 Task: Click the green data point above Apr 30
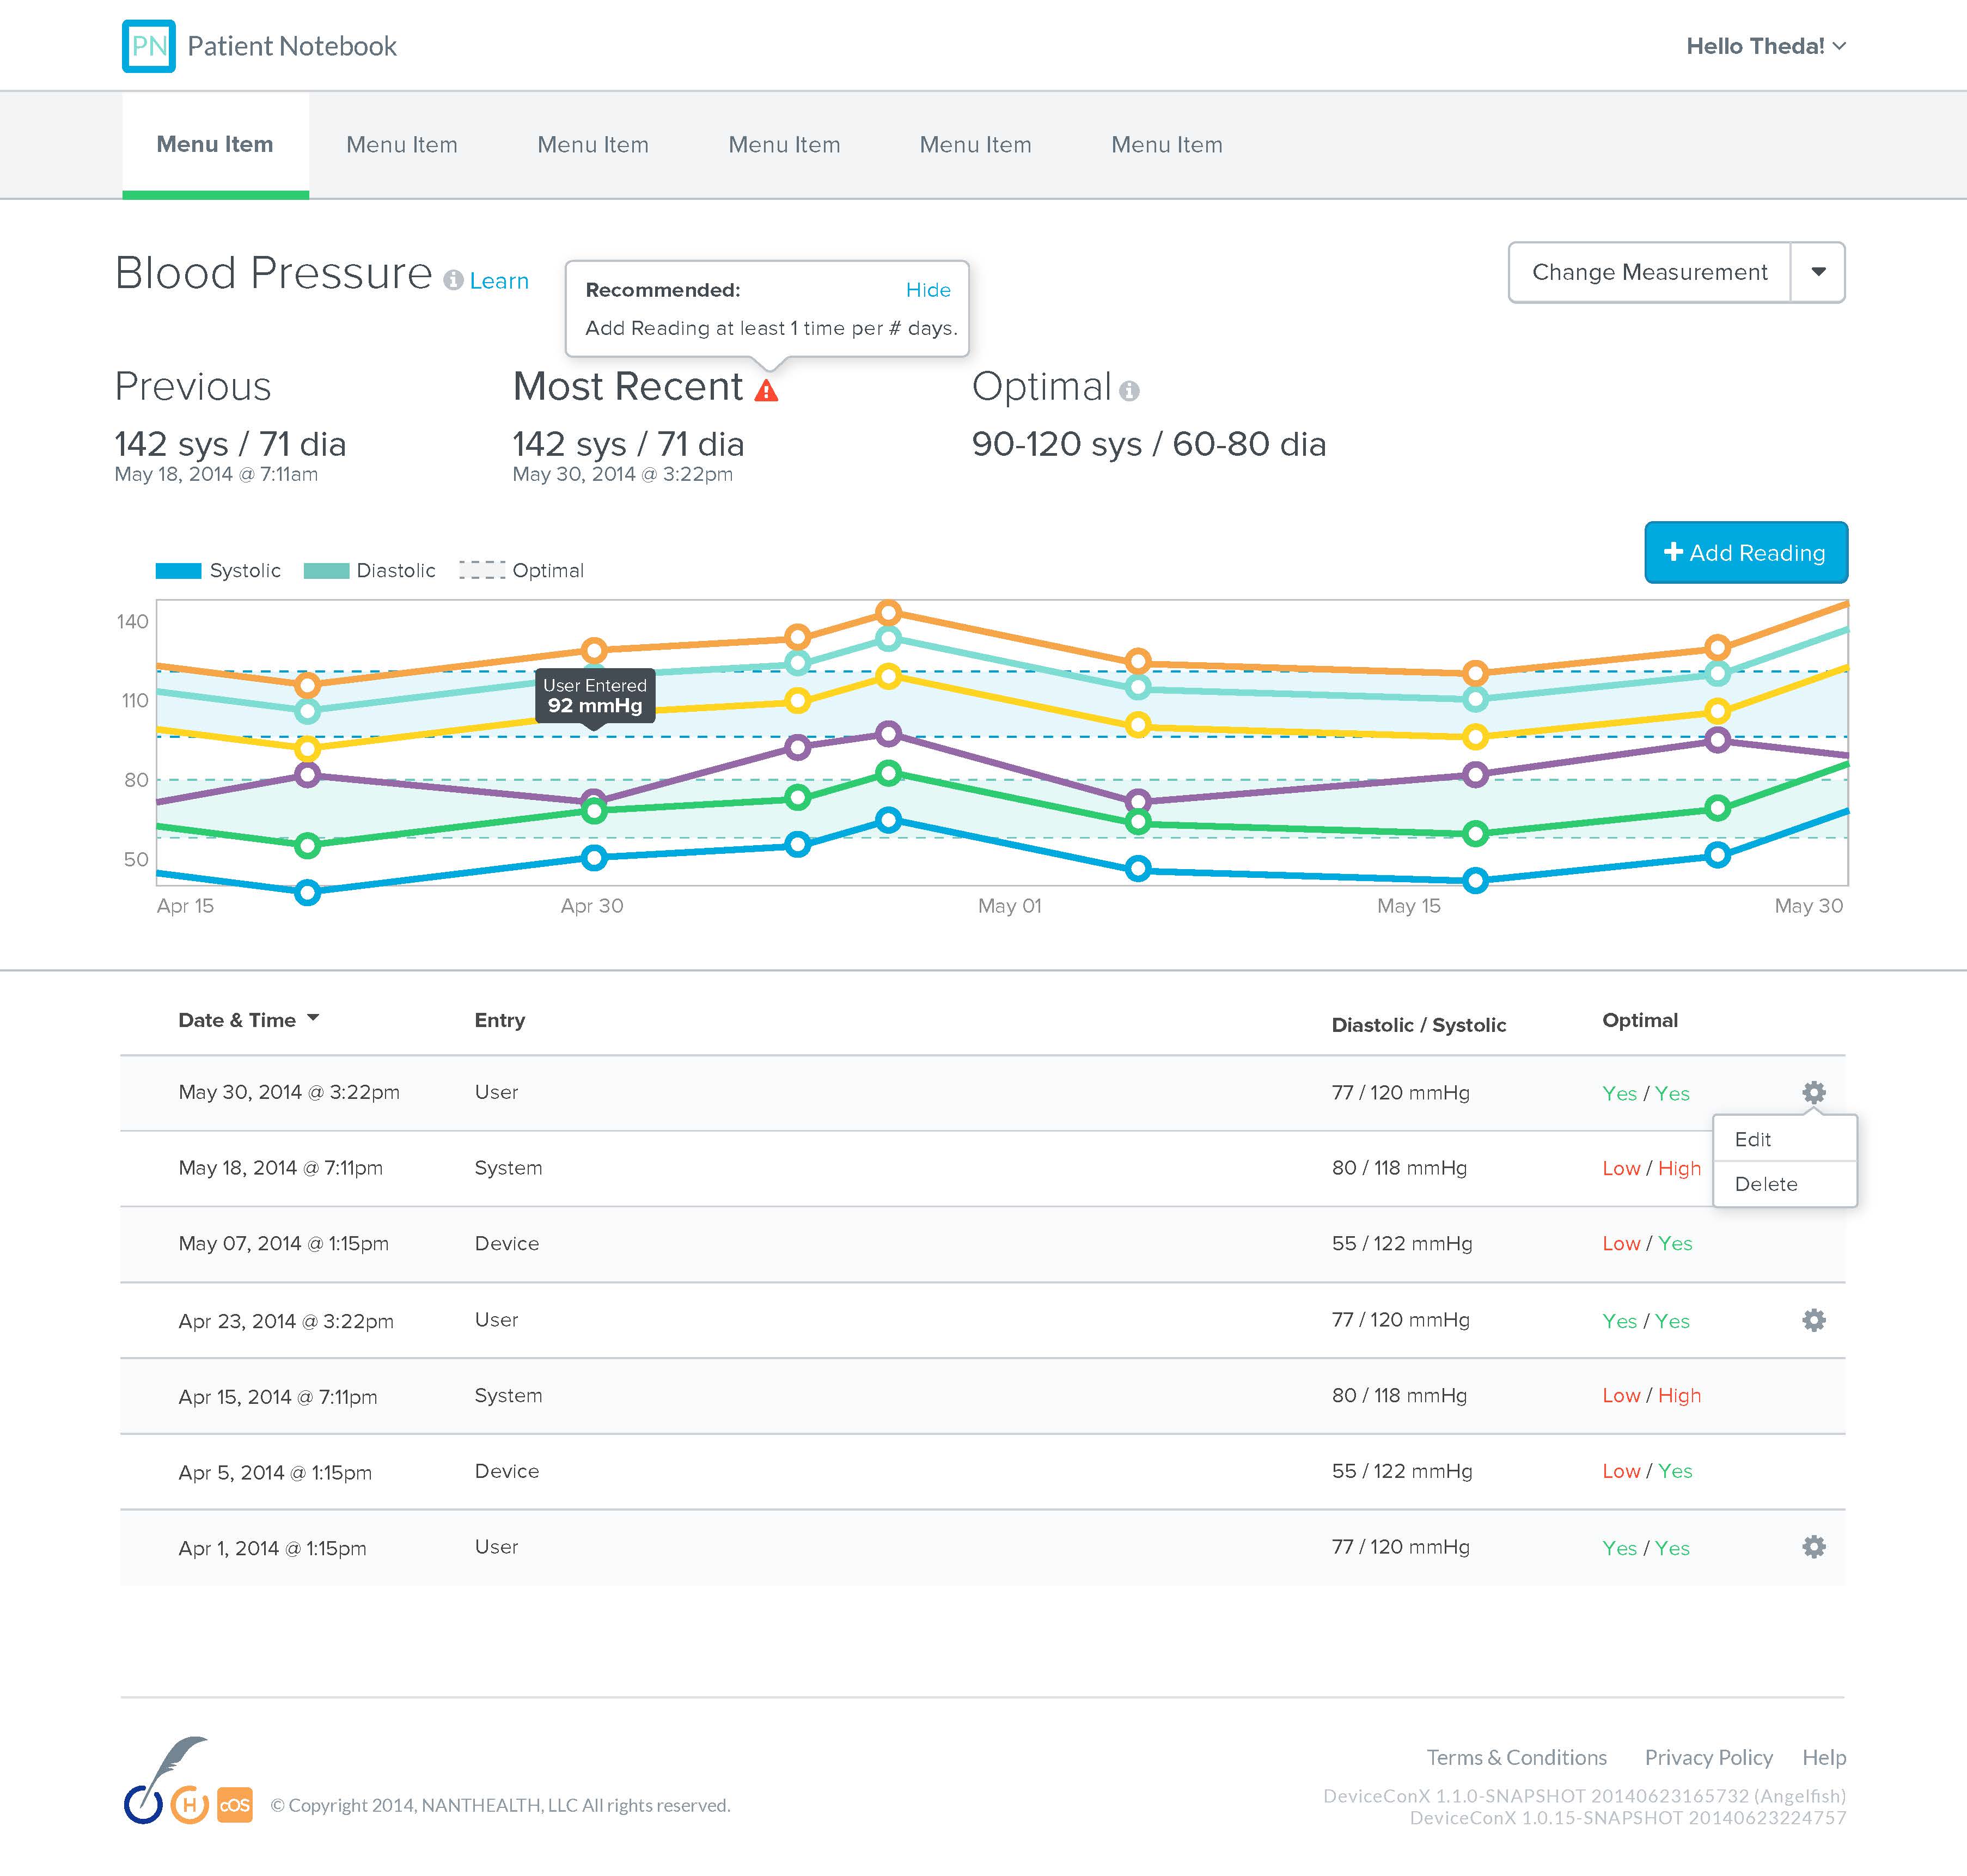[594, 811]
